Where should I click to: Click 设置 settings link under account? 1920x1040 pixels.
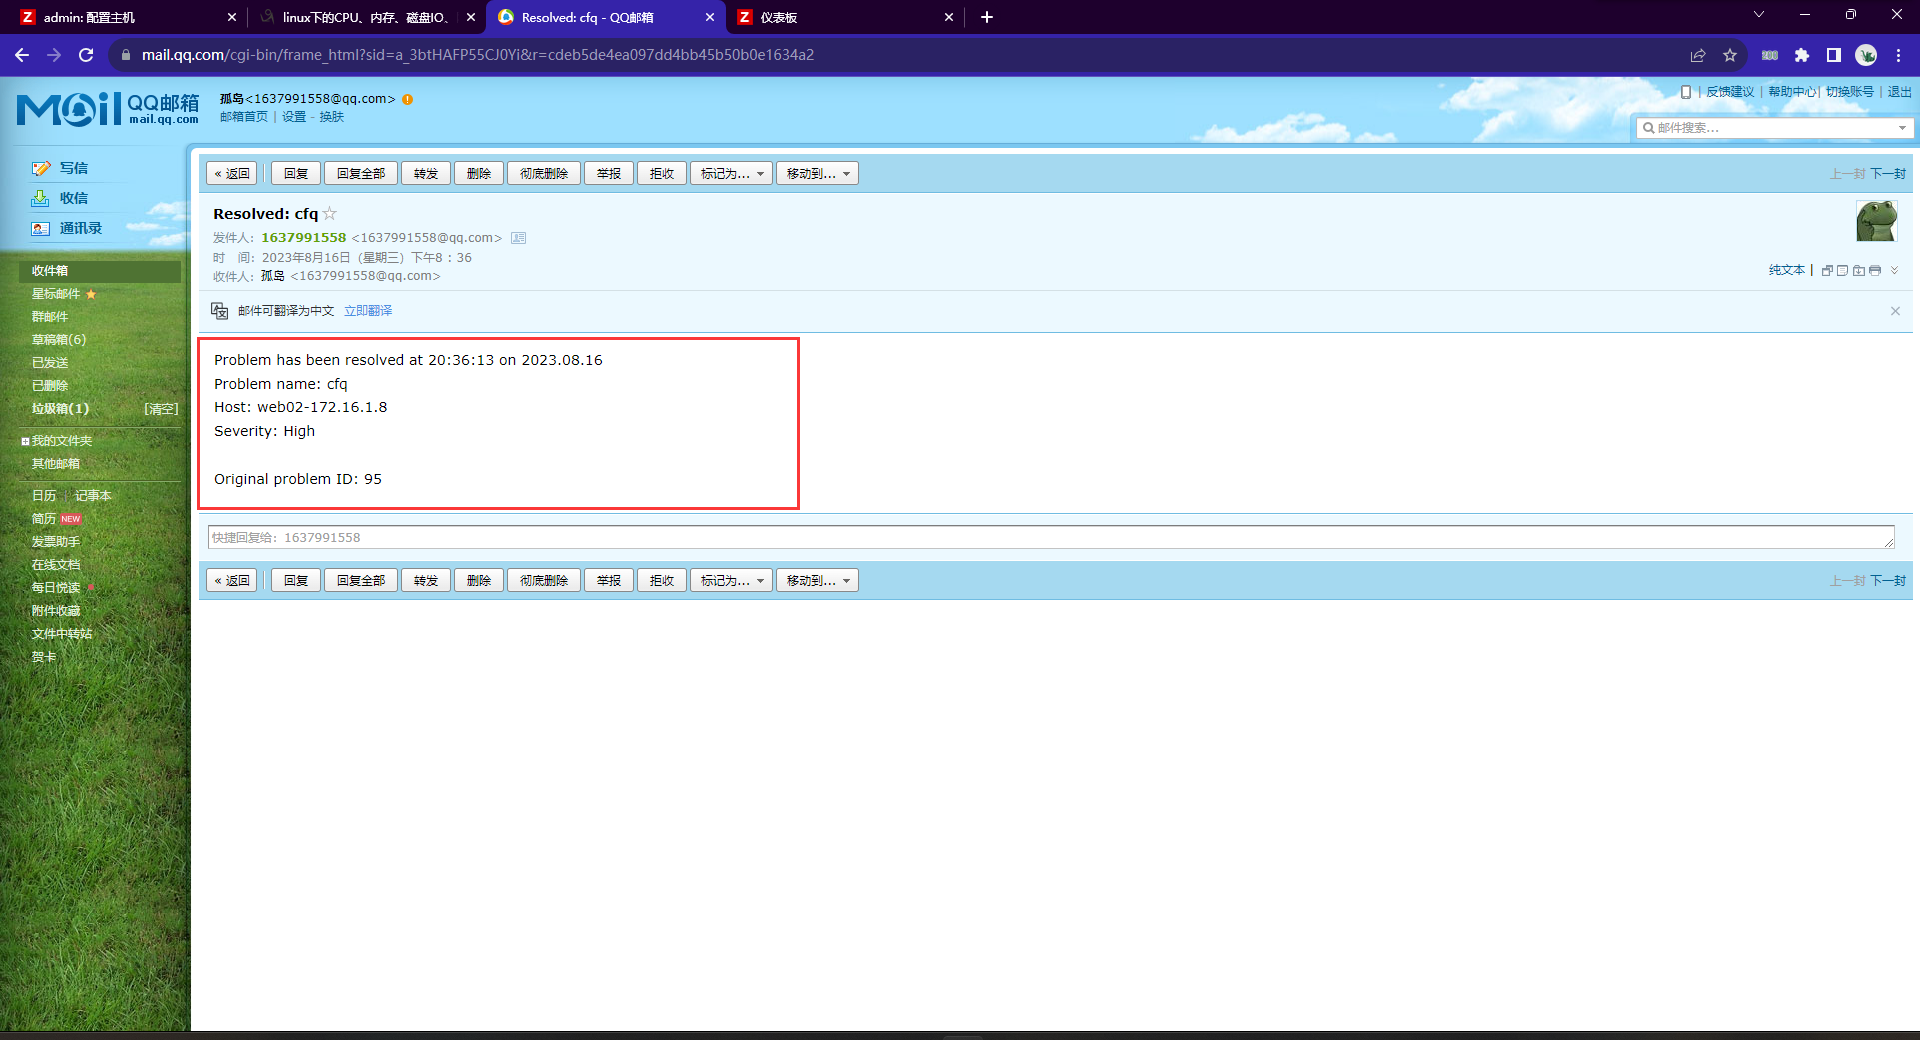[x=294, y=117]
